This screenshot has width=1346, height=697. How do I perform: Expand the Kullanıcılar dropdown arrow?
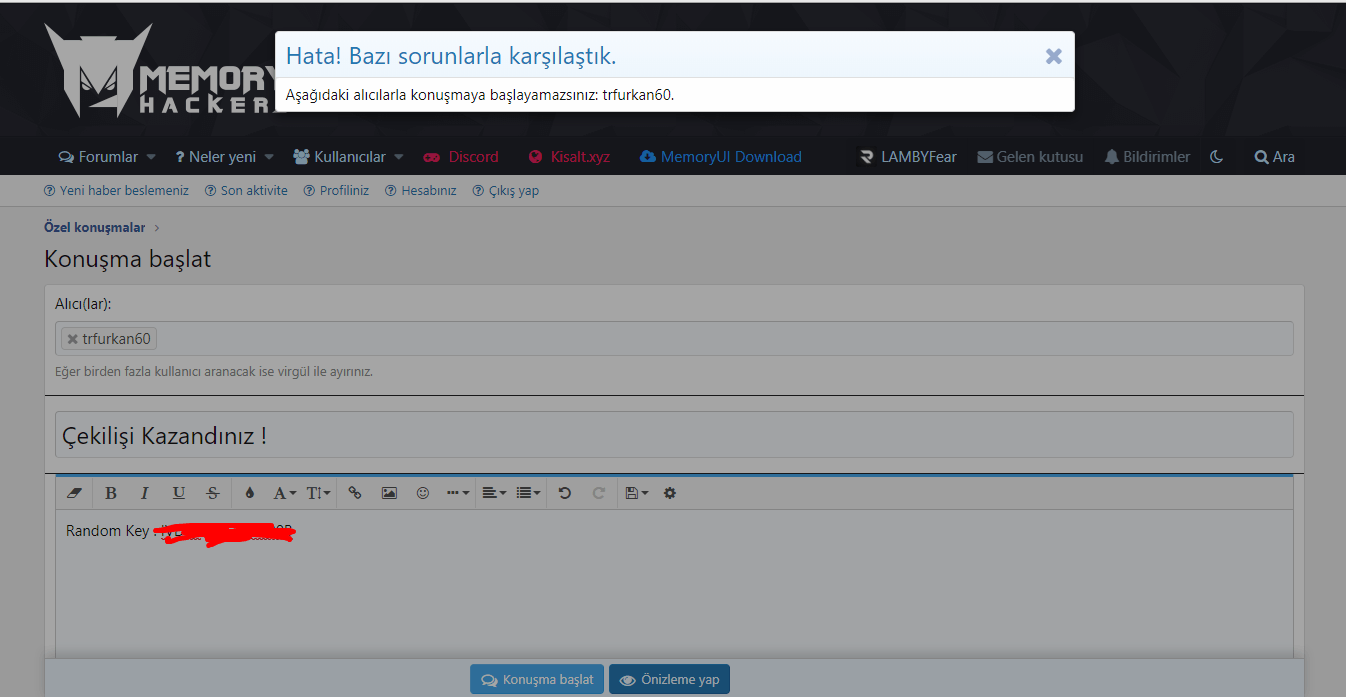[398, 157]
